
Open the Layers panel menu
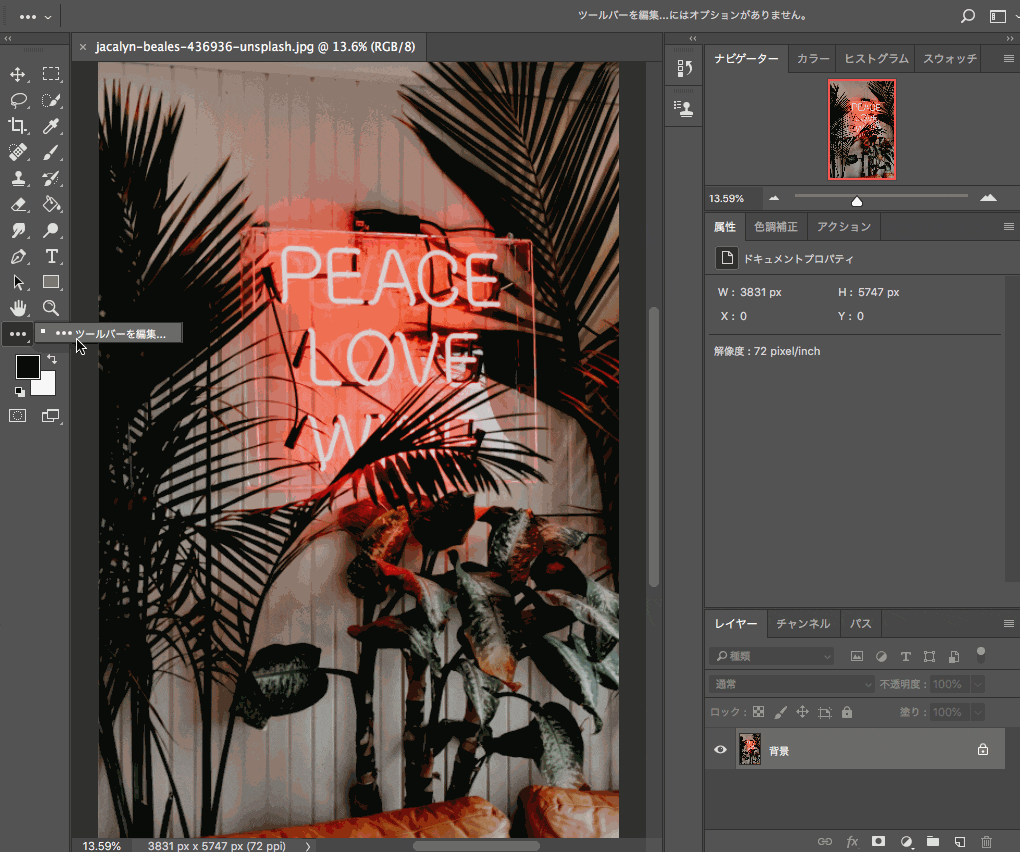click(x=1008, y=624)
